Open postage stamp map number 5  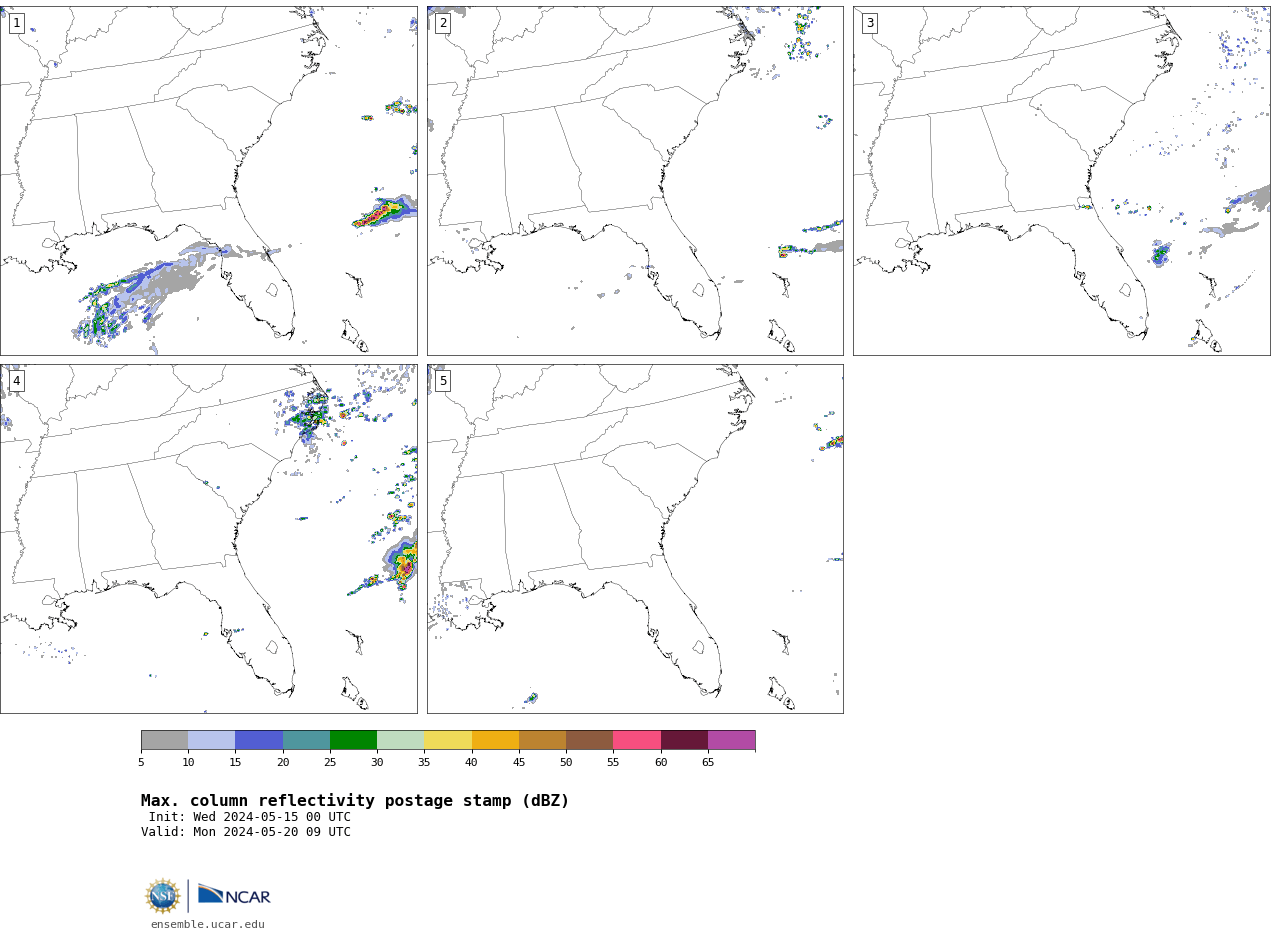tap(635, 539)
